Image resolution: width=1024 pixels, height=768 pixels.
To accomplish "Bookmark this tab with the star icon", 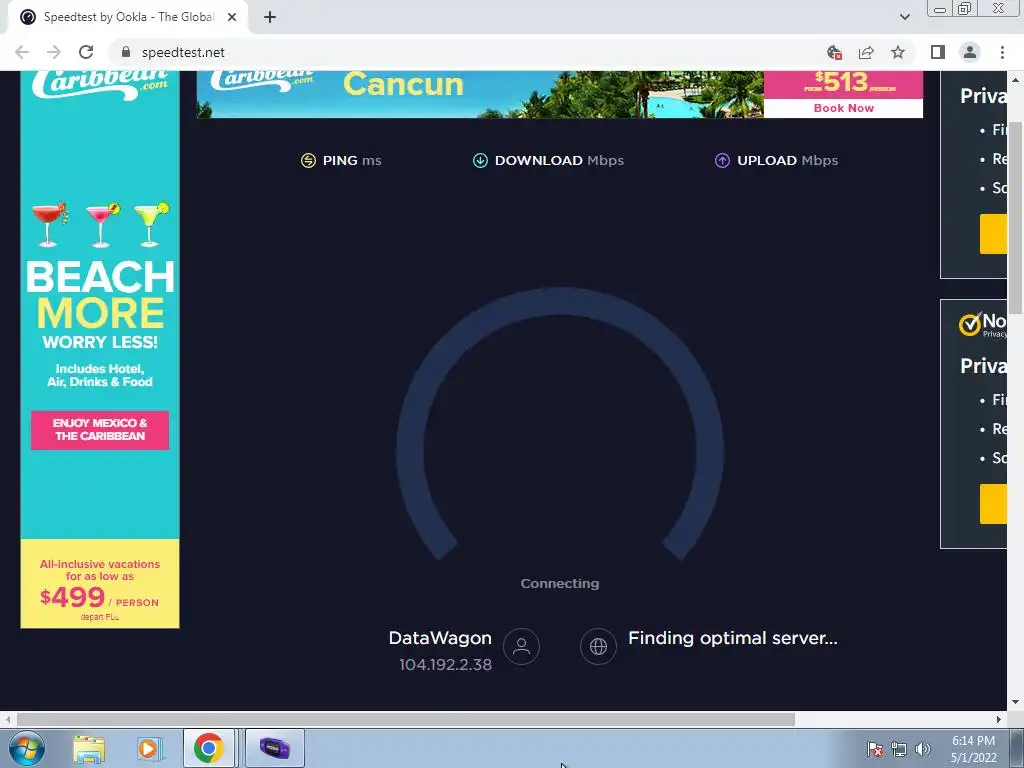I will (898, 52).
